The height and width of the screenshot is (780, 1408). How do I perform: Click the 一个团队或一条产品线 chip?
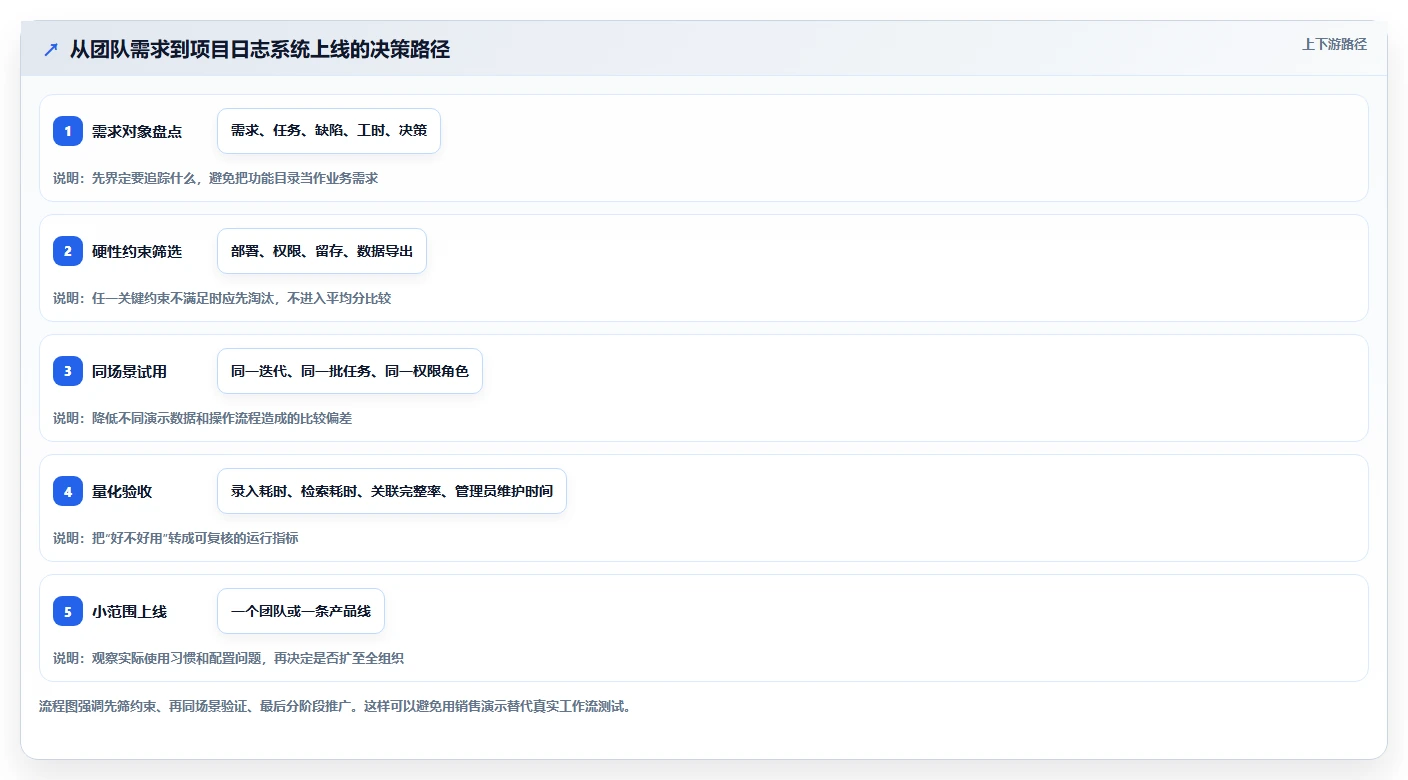[301, 611]
